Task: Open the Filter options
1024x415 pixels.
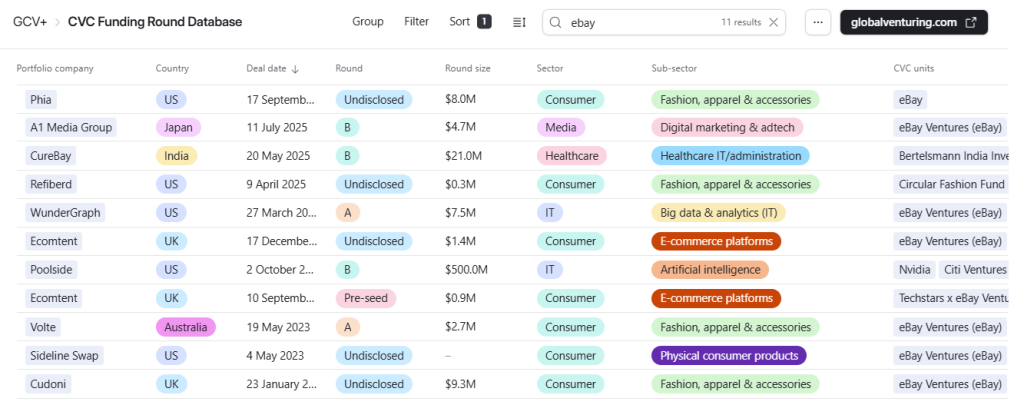Action: pyautogui.click(x=417, y=22)
